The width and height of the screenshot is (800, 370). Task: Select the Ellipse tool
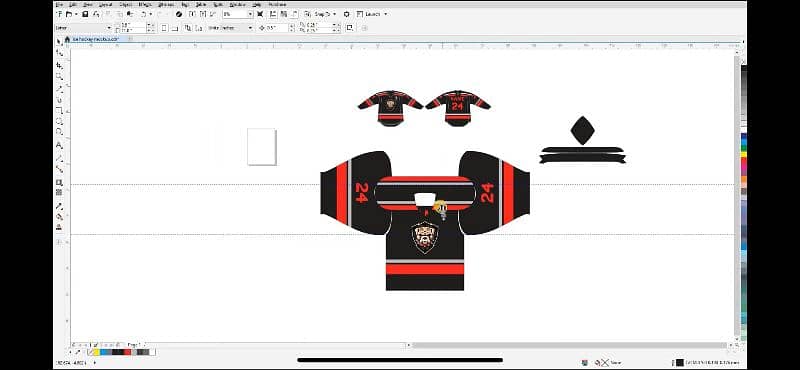[59, 121]
